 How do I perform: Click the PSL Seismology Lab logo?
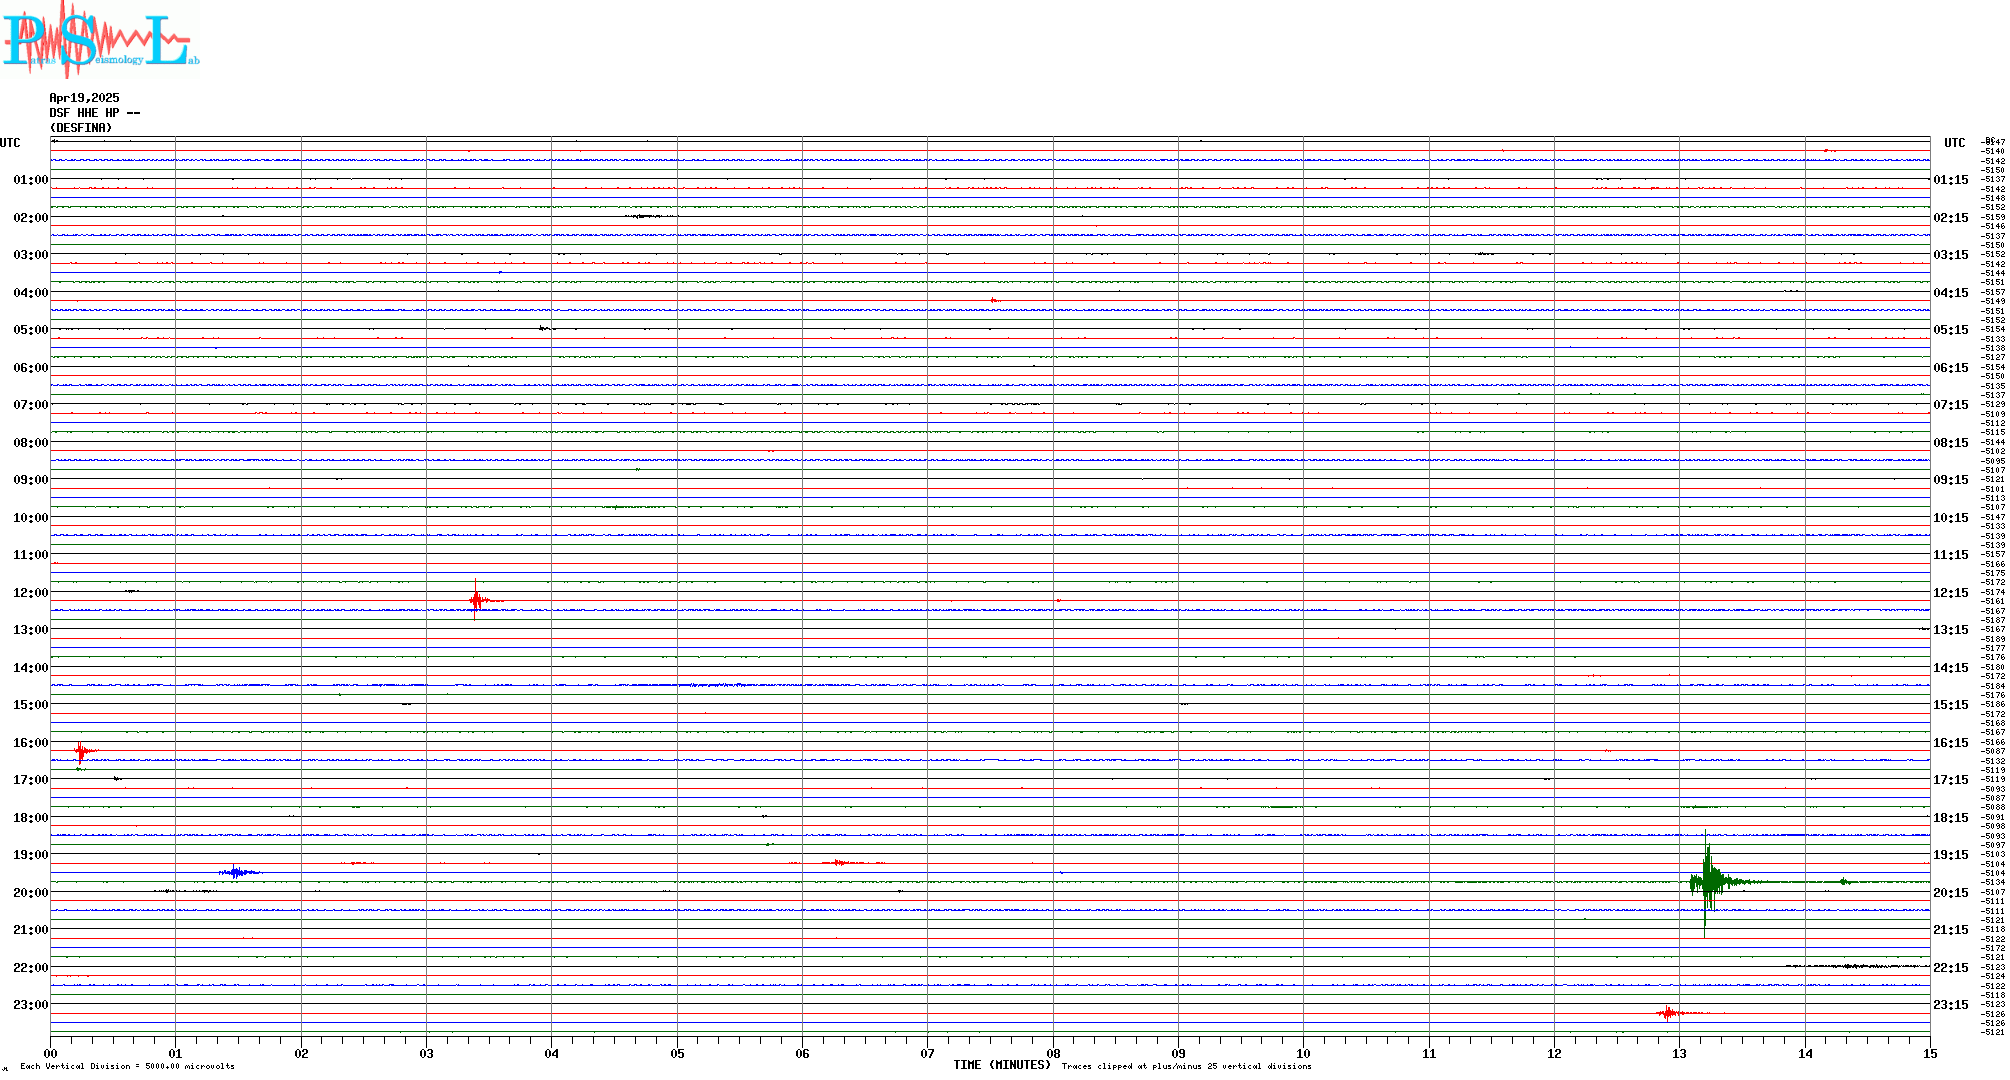click(x=100, y=40)
